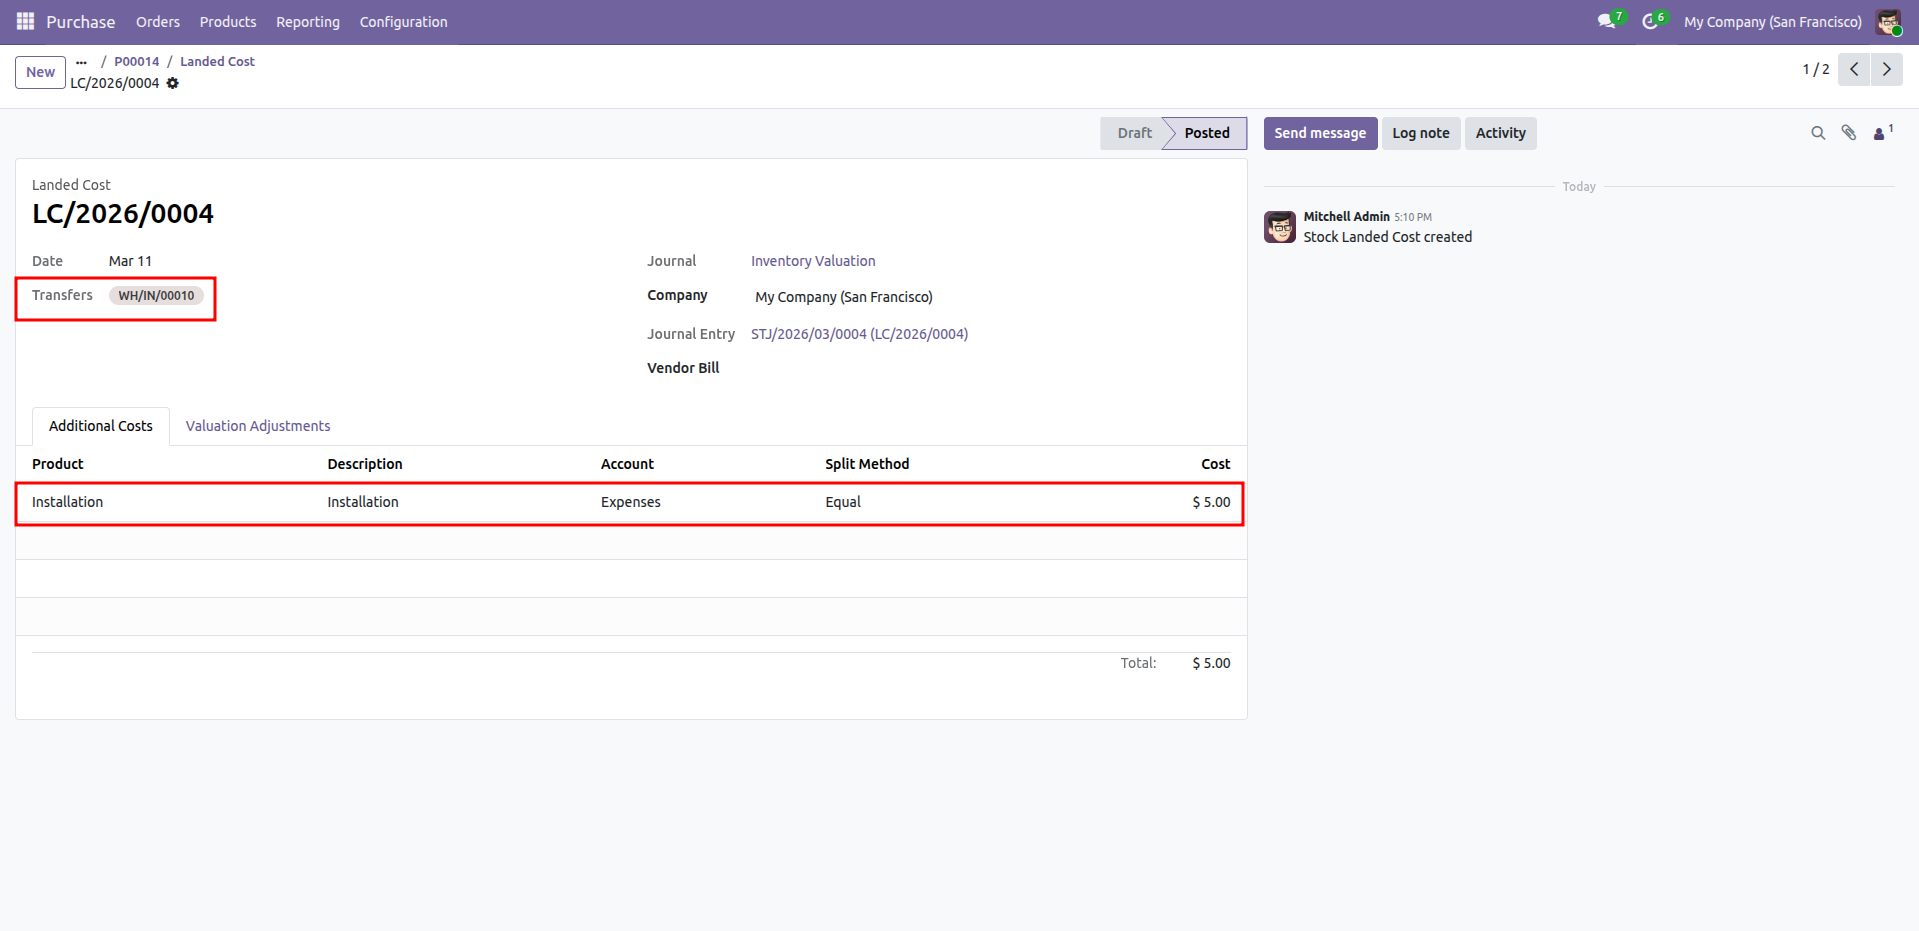Click the Send message button
Image resolution: width=1919 pixels, height=931 pixels.
[x=1319, y=133]
